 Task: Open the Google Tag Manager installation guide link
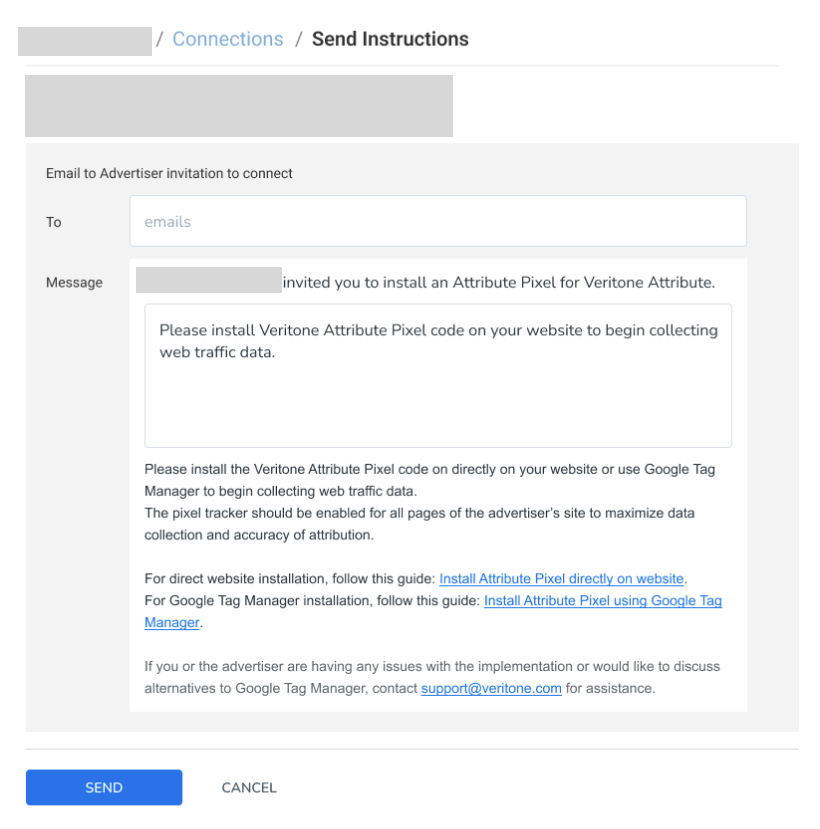click(x=602, y=601)
